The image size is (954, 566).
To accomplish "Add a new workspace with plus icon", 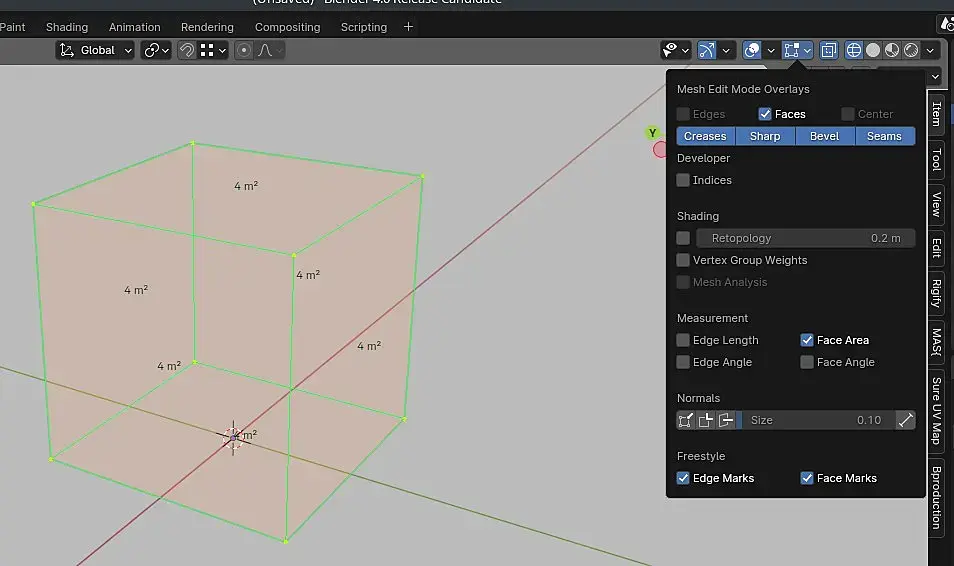I will tap(408, 27).
